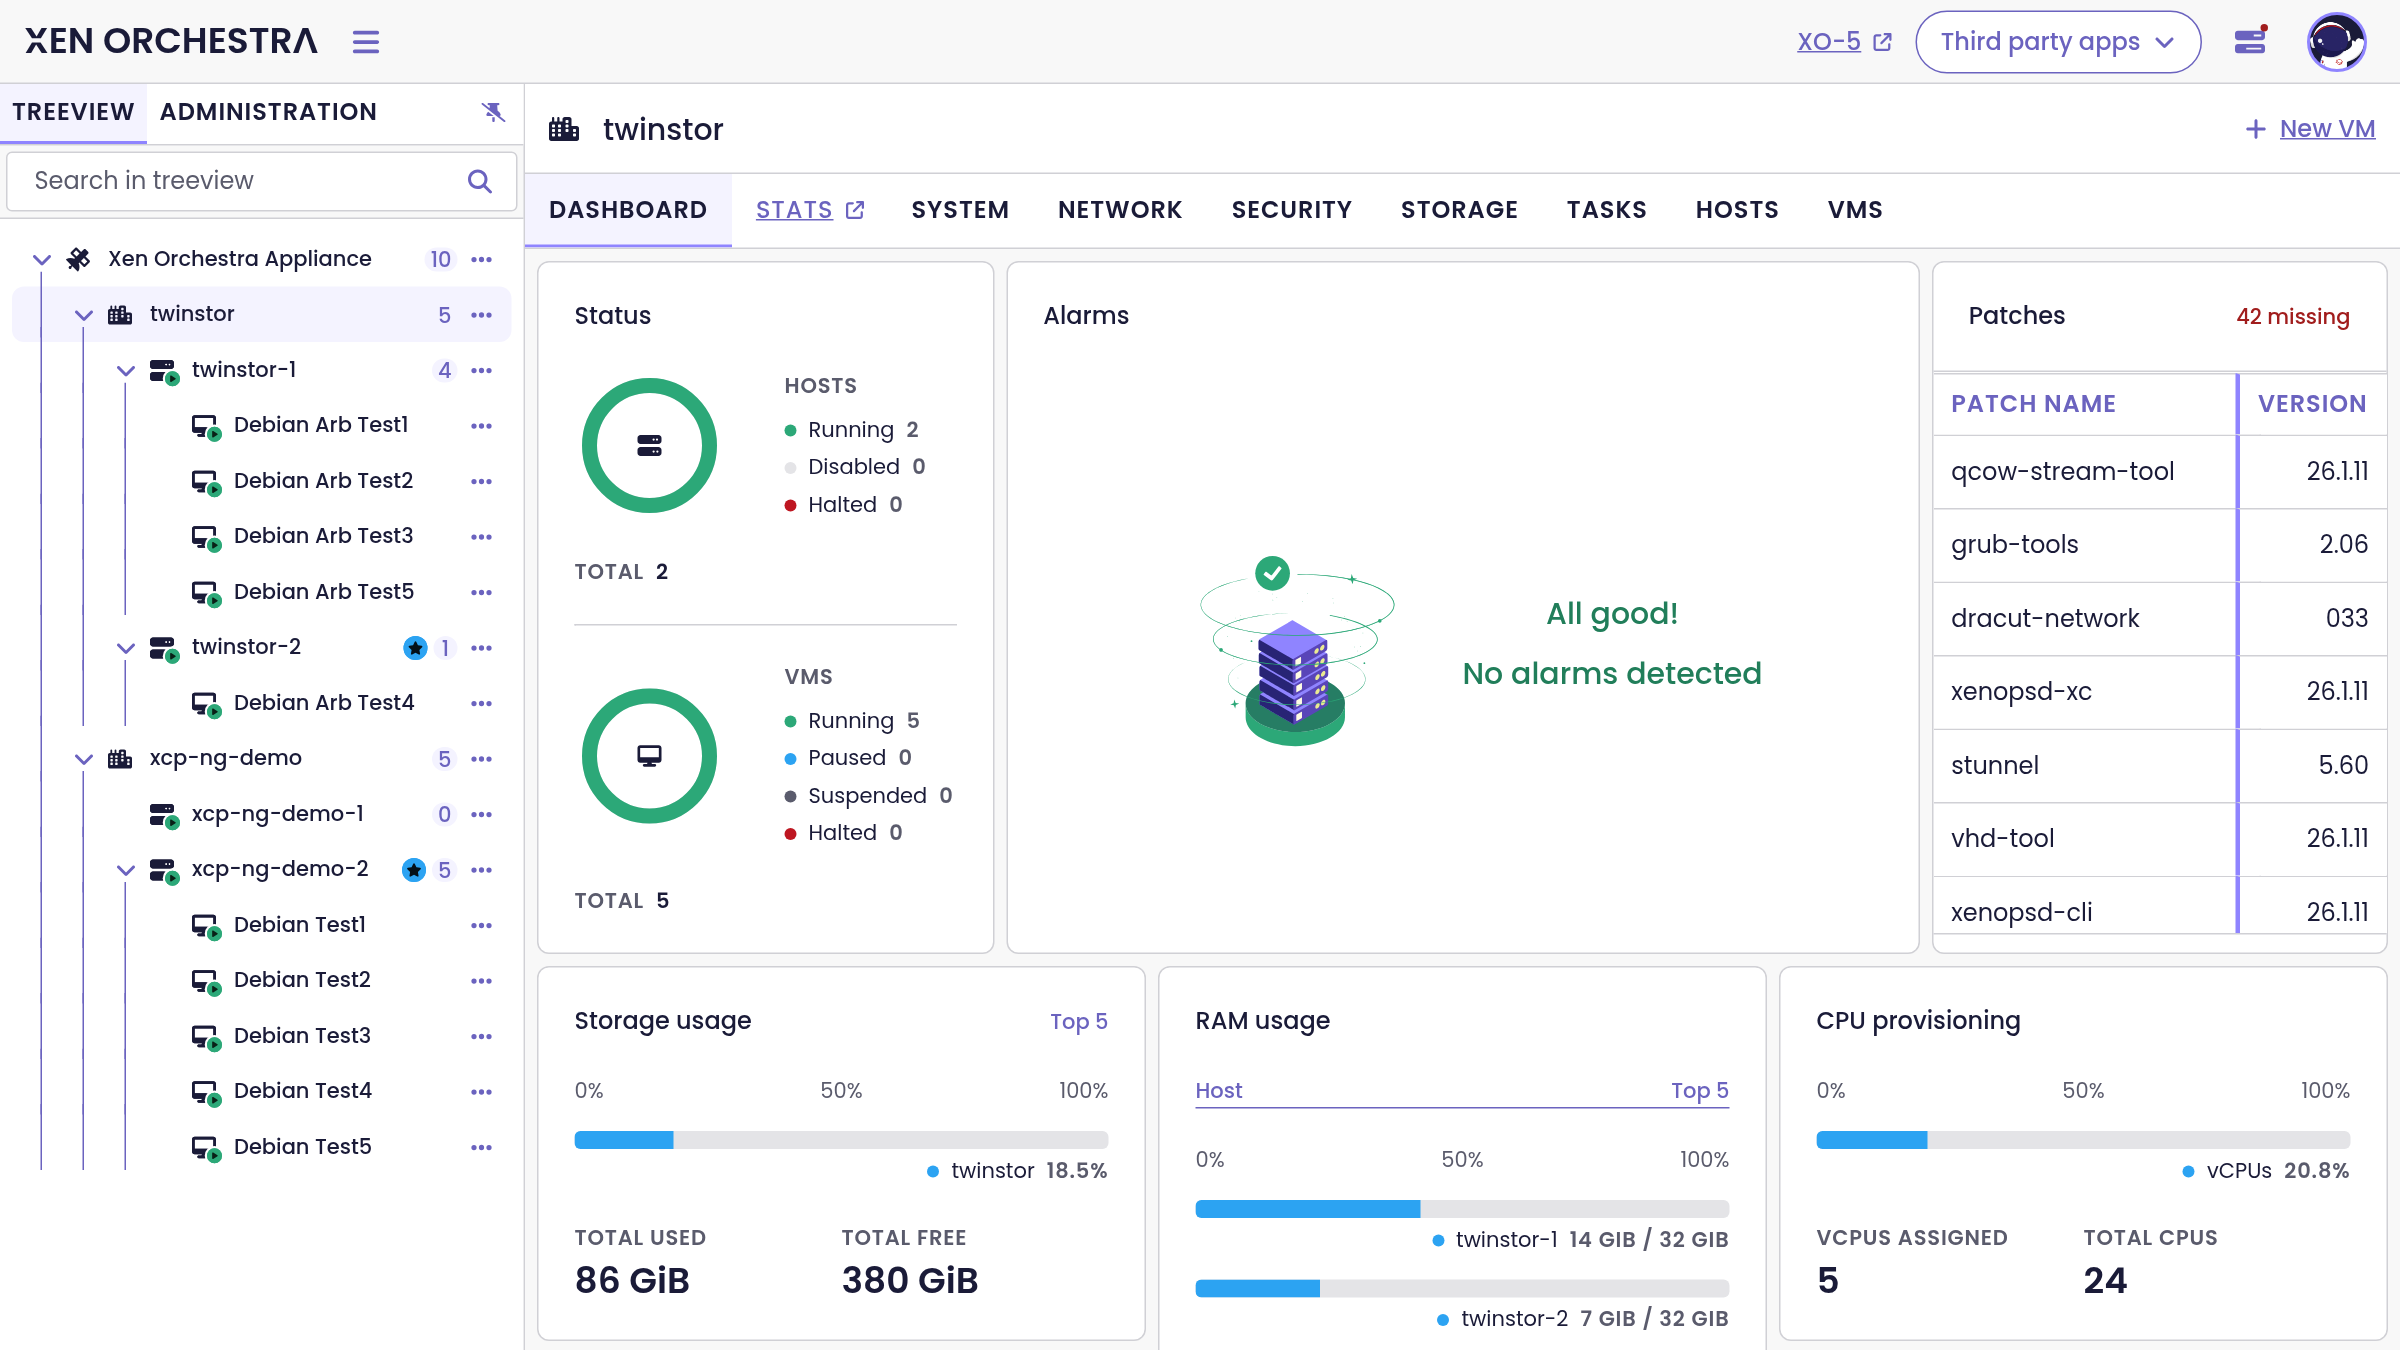Select Debian Arb Test5 in the tree
Viewport: 2400px width, 1350px height.
[x=323, y=592]
